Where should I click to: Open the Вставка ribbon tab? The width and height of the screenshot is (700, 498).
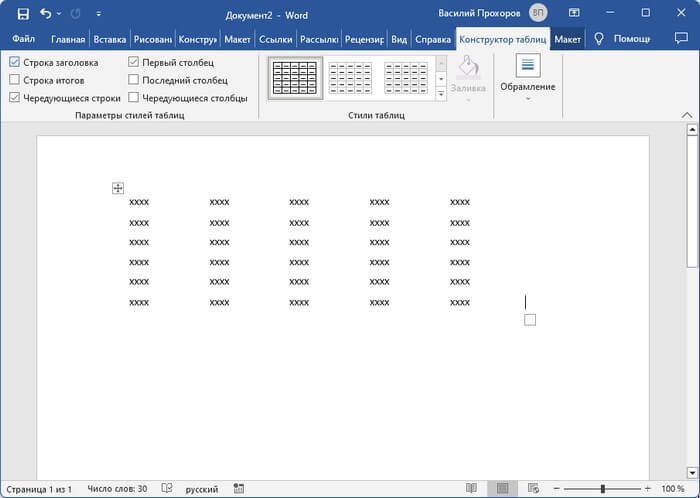pyautogui.click(x=109, y=39)
